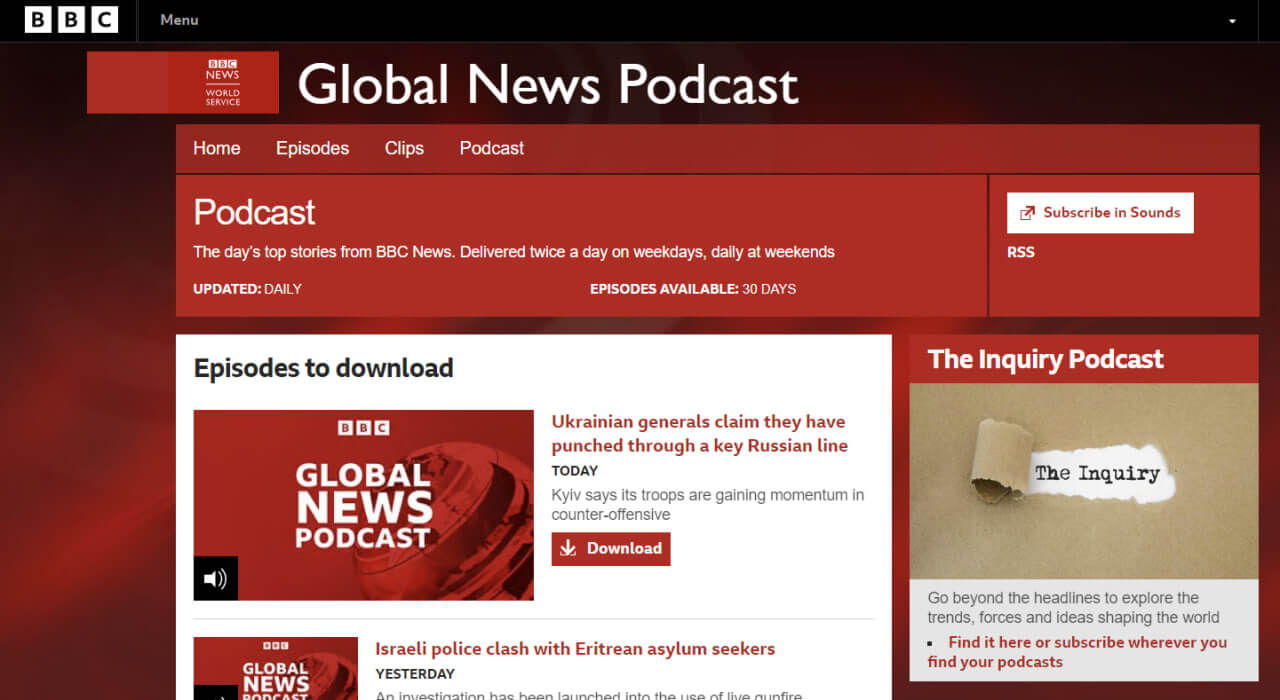Open Ukrainian generals episode headline
The image size is (1280, 700).
pyautogui.click(x=699, y=434)
